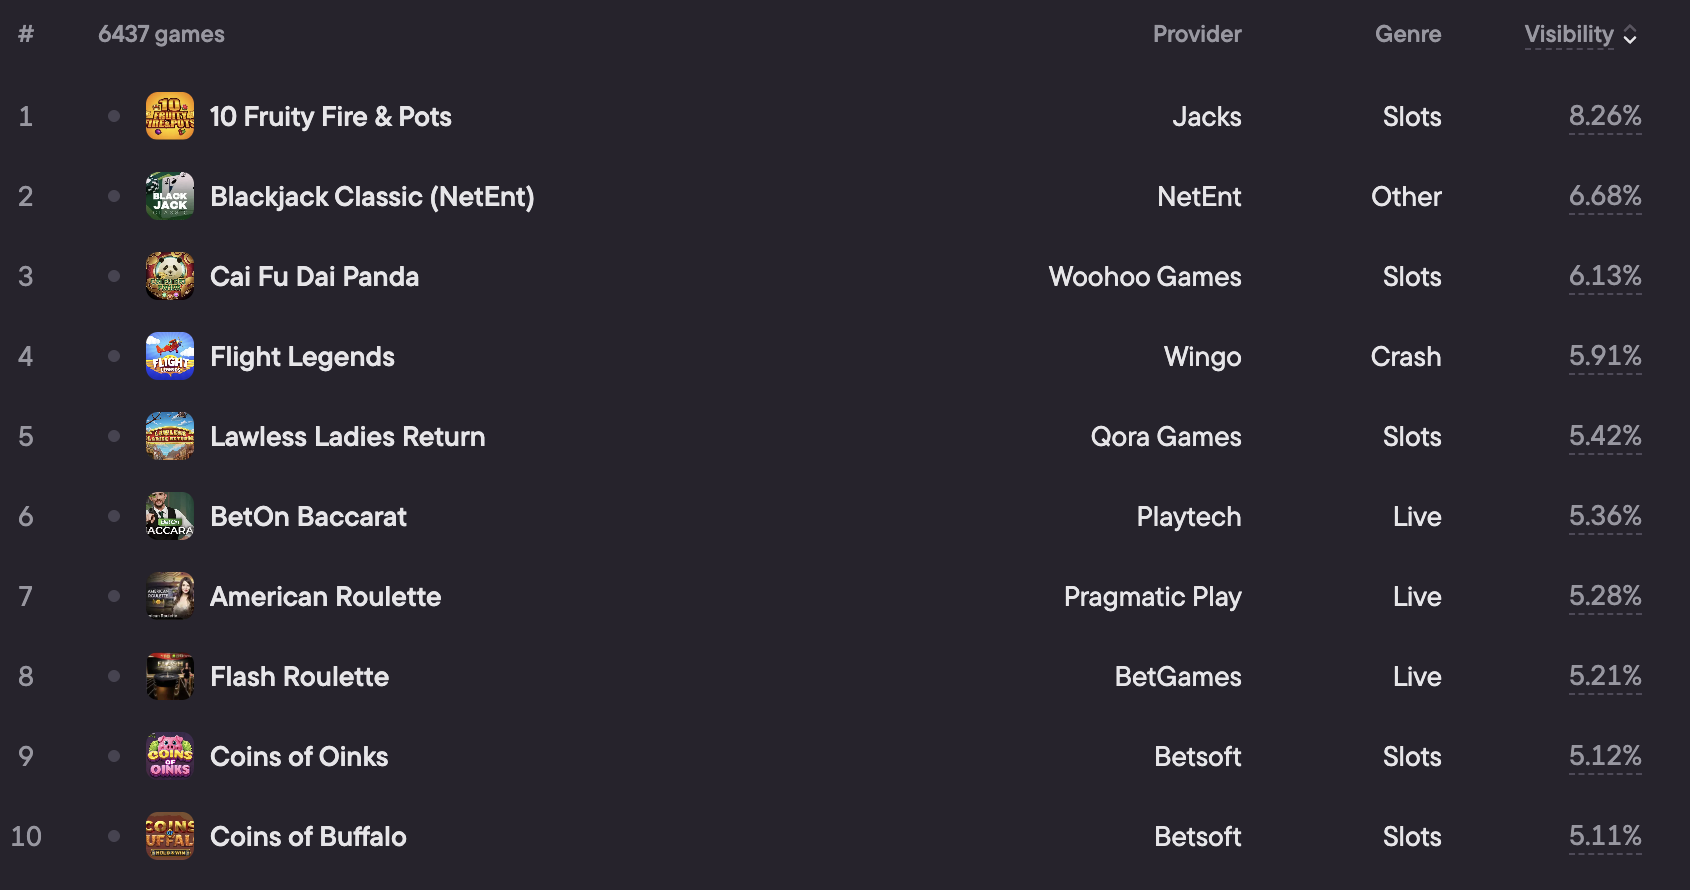
Task: Click the Provider column header
Action: click(1197, 34)
